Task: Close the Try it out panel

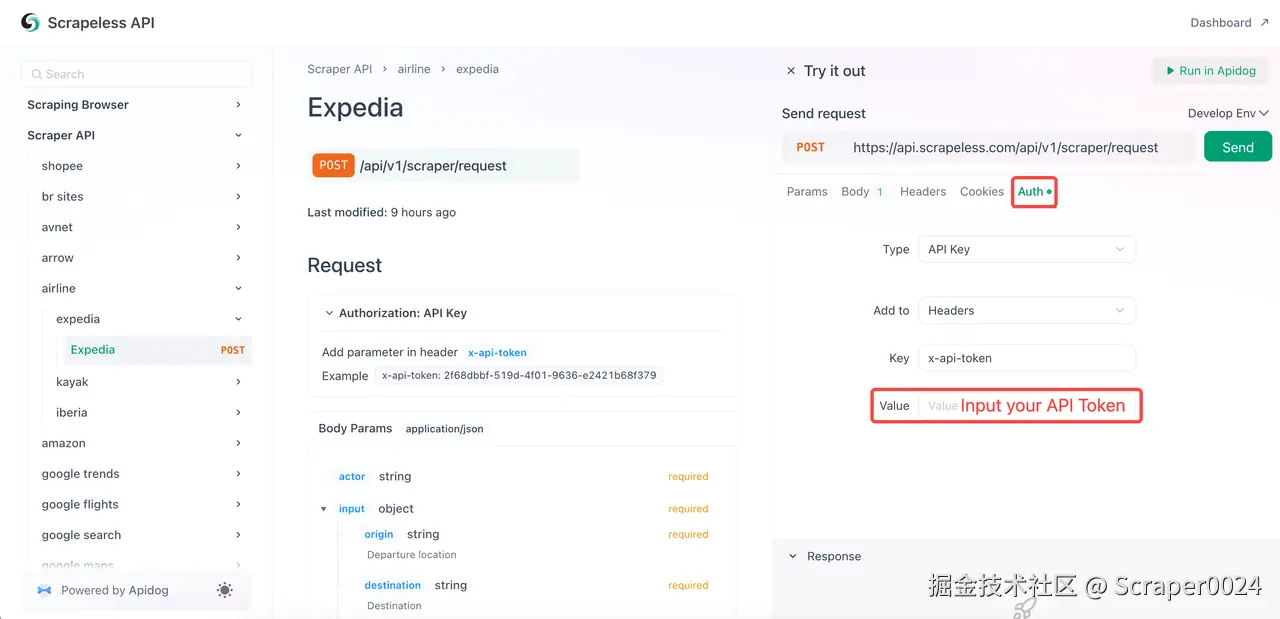Action: (x=791, y=71)
